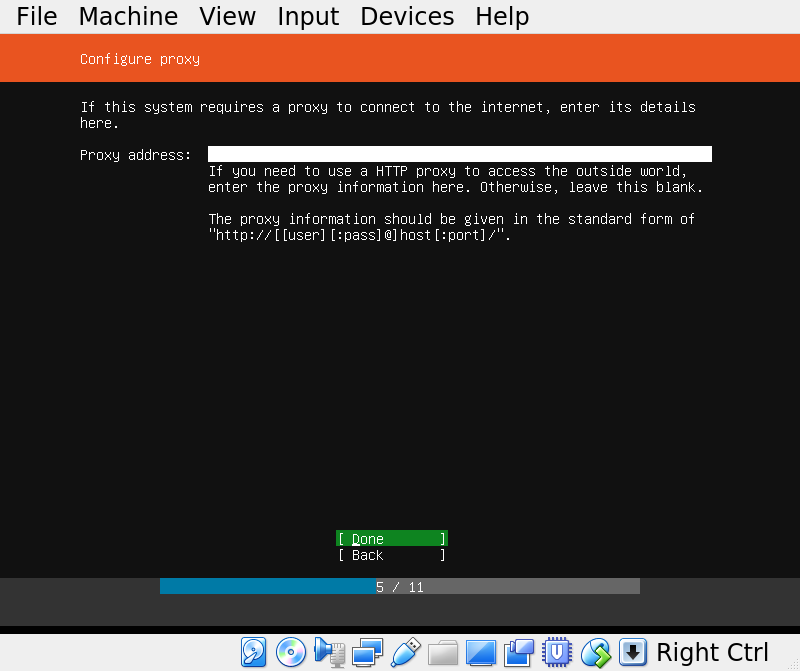The height and width of the screenshot is (671, 800).
Task: Click the recording status icon
Action: click(519, 653)
